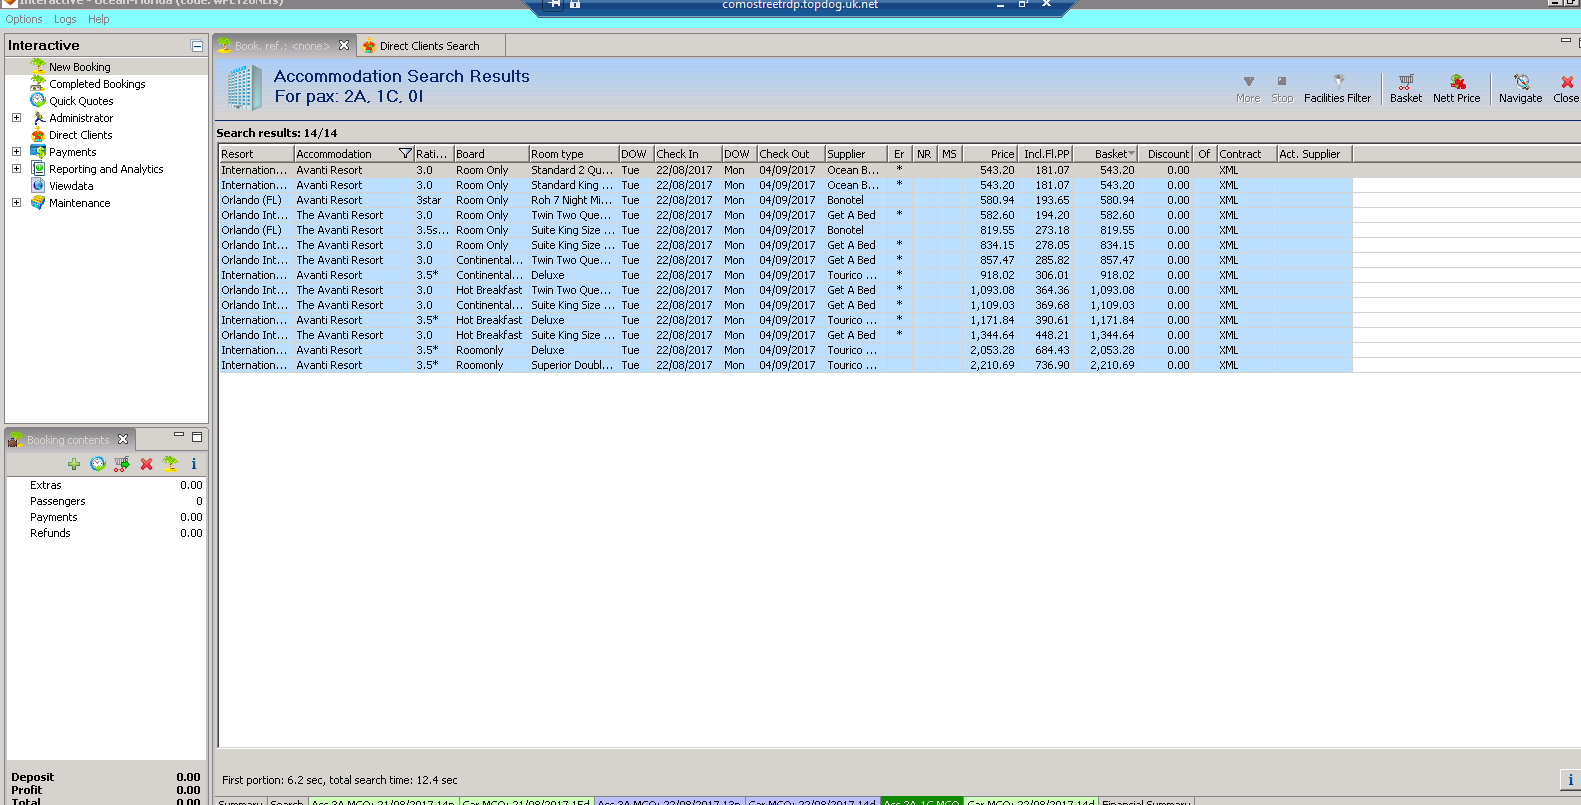
Task: Expand the Reporting and Analytics node
Action: click(x=16, y=169)
